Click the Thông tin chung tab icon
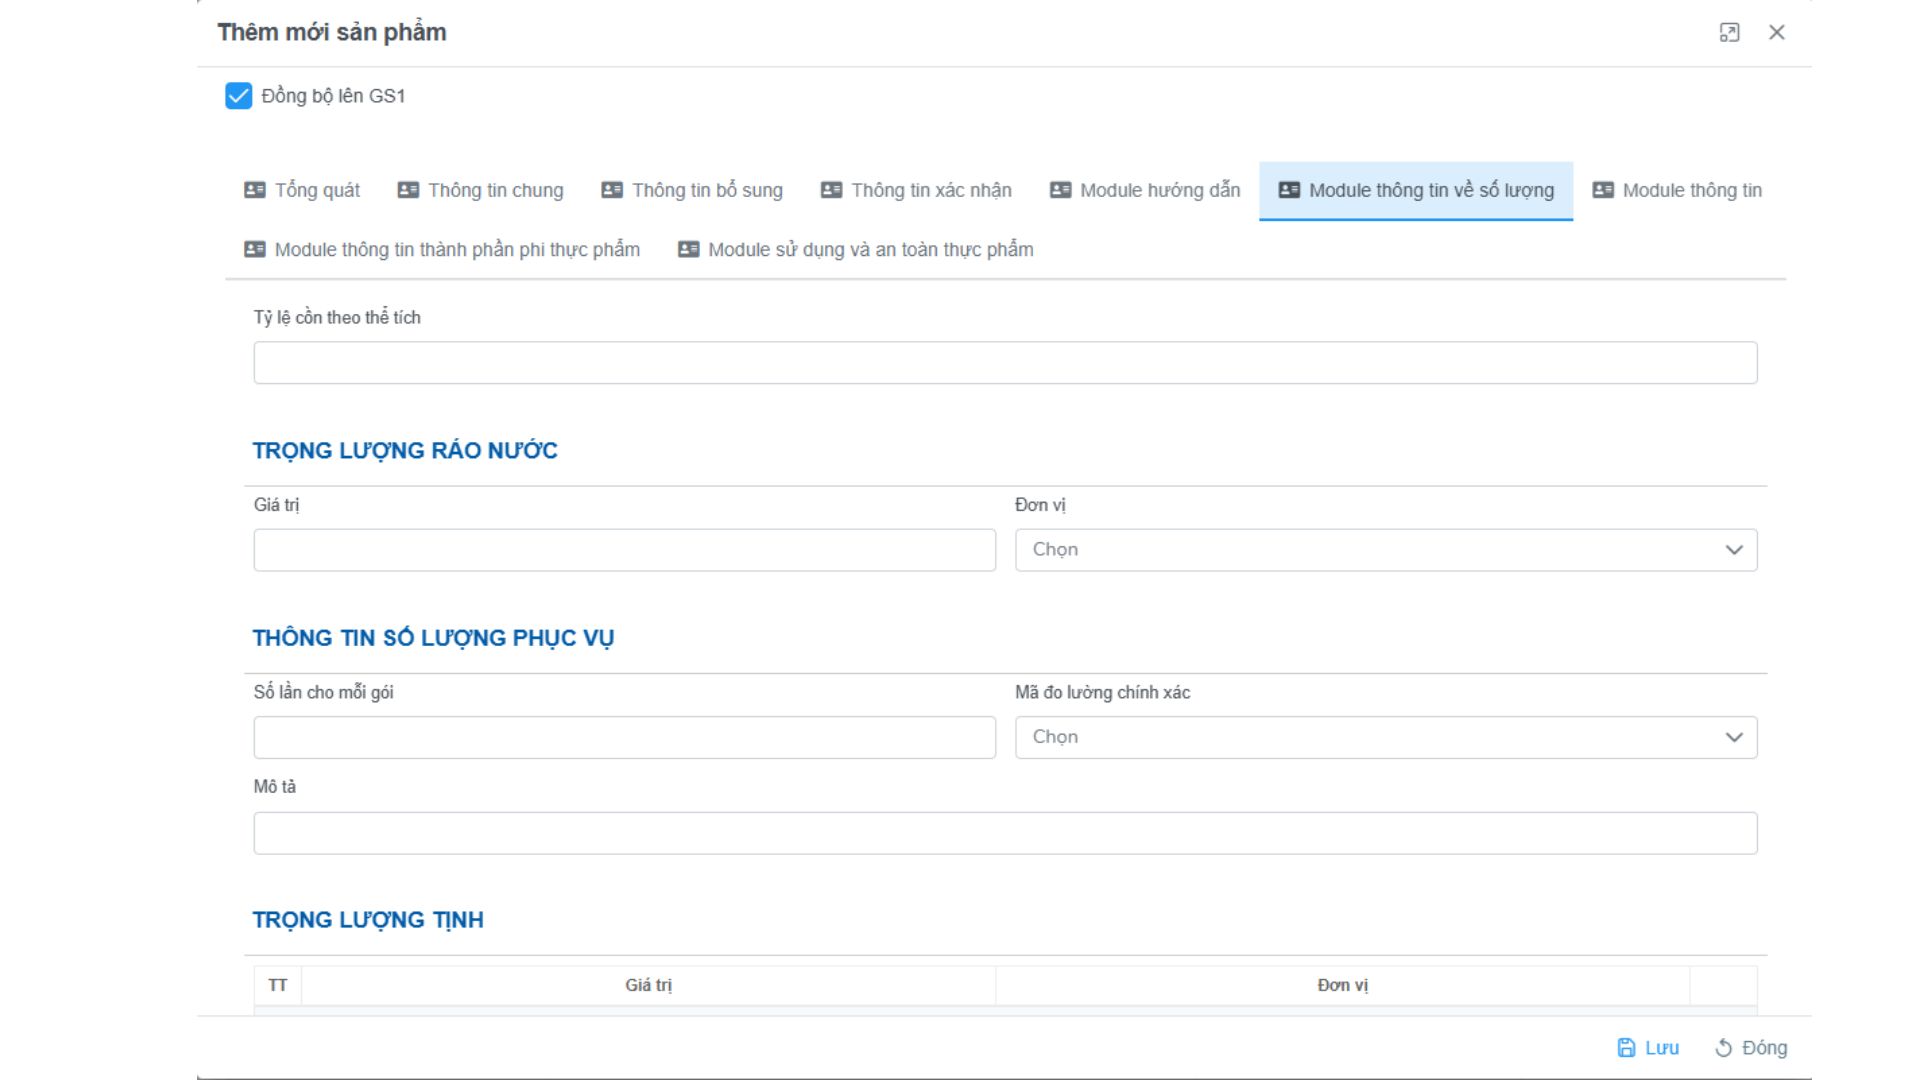The height and width of the screenshot is (1080, 1920). (x=408, y=190)
